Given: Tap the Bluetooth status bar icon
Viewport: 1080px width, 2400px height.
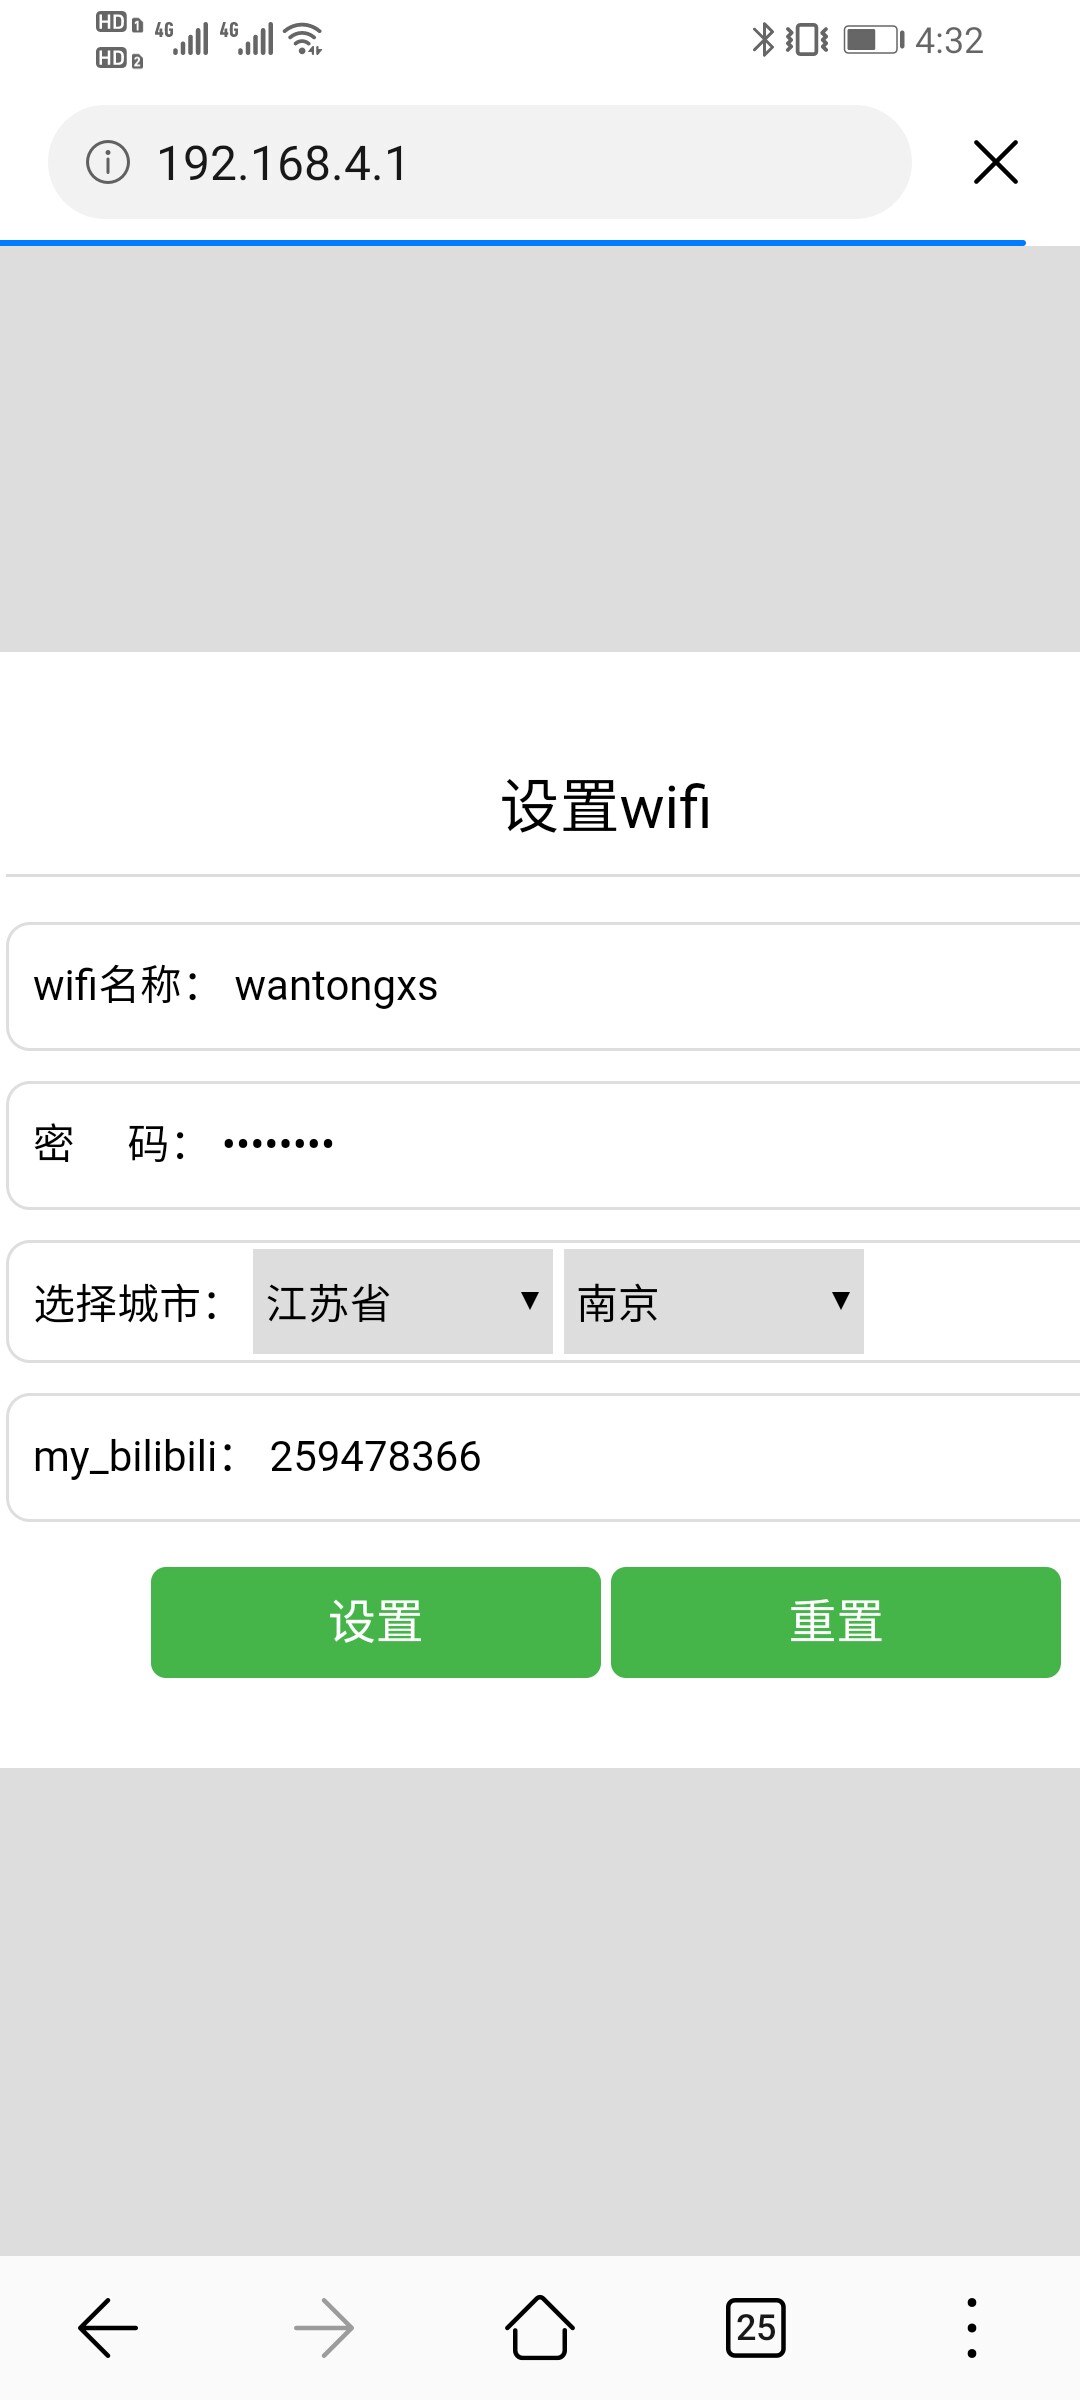Looking at the screenshot, I should [763, 40].
